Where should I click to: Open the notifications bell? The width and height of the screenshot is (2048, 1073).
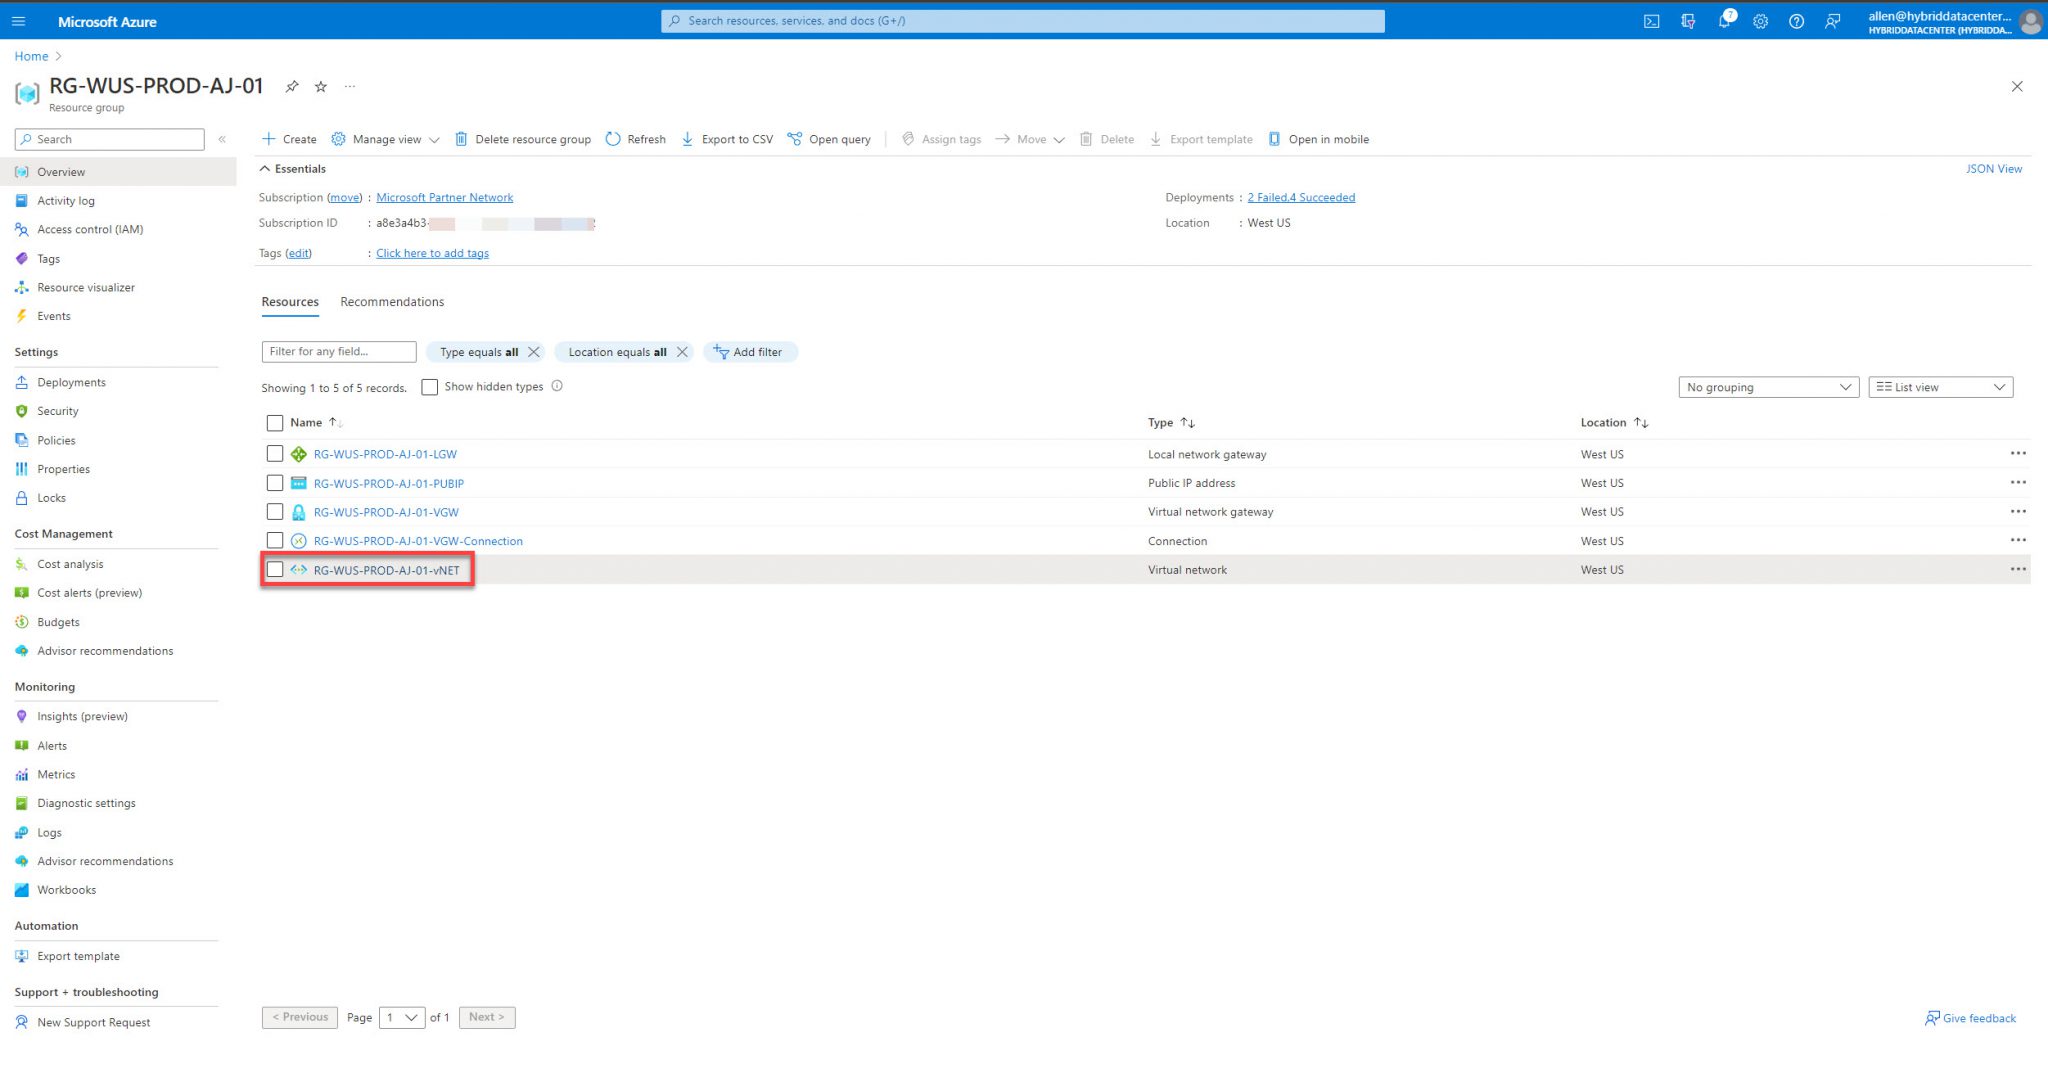tap(1724, 20)
